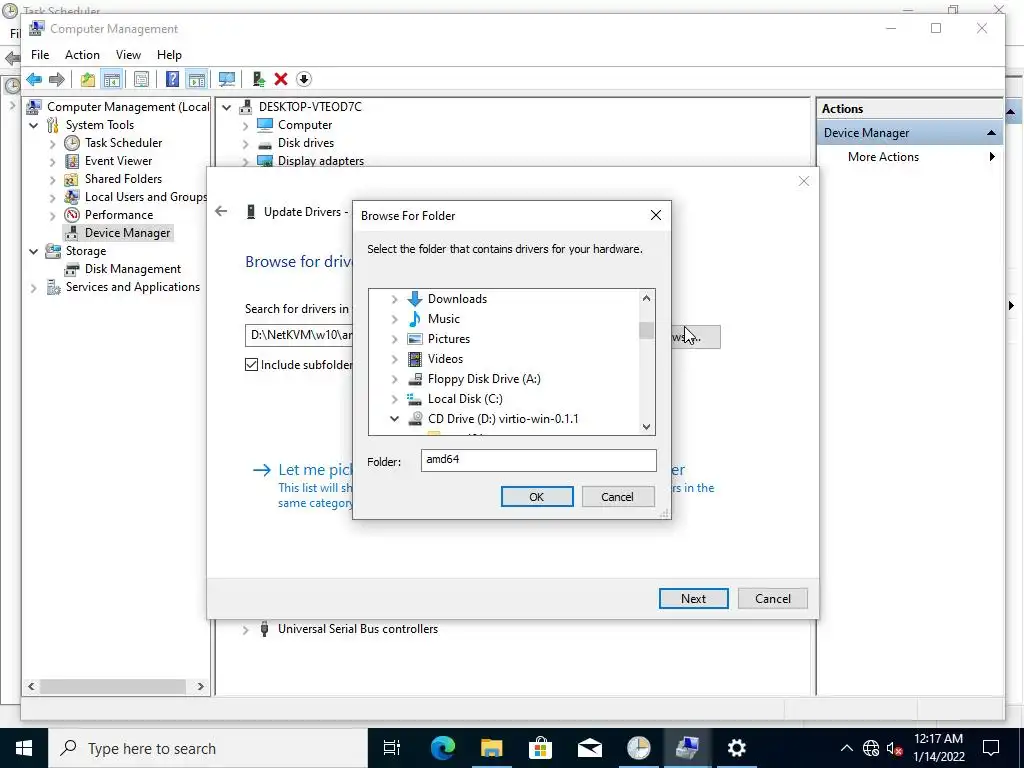This screenshot has height=768, width=1024.
Task: Click the Folder name input field
Action: coord(538,460)
